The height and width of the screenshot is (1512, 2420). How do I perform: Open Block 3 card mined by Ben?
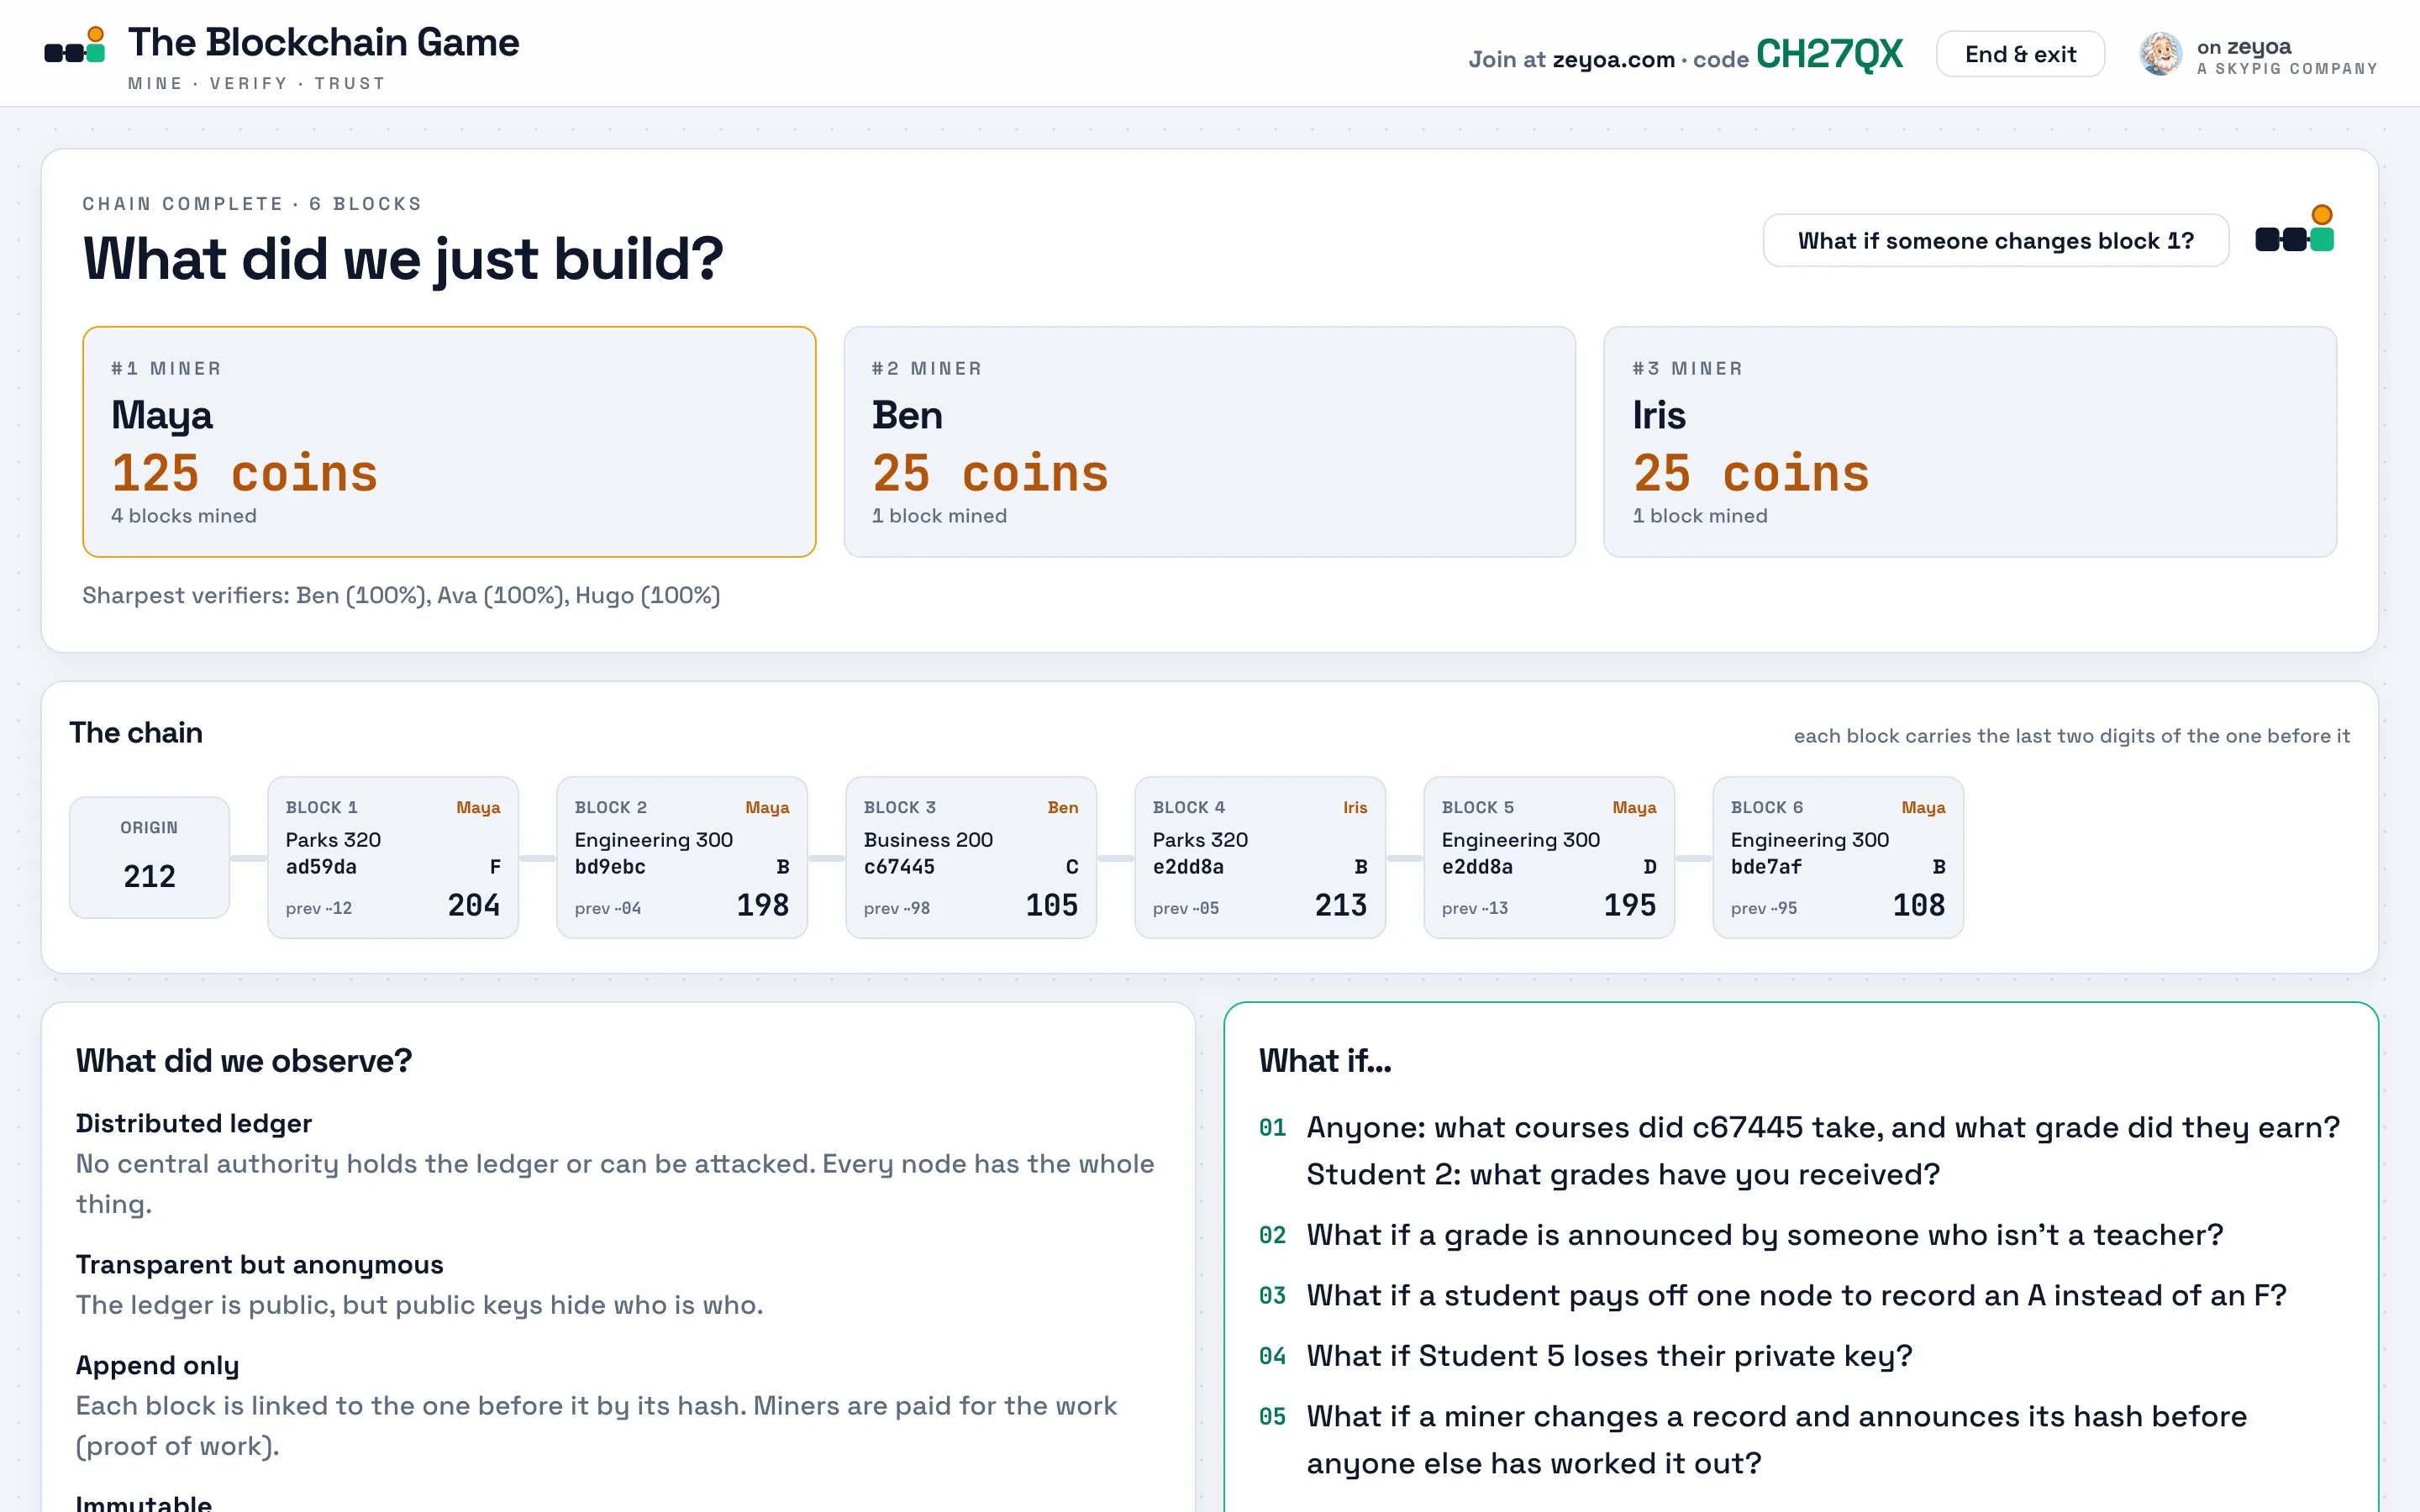point(971,857)
